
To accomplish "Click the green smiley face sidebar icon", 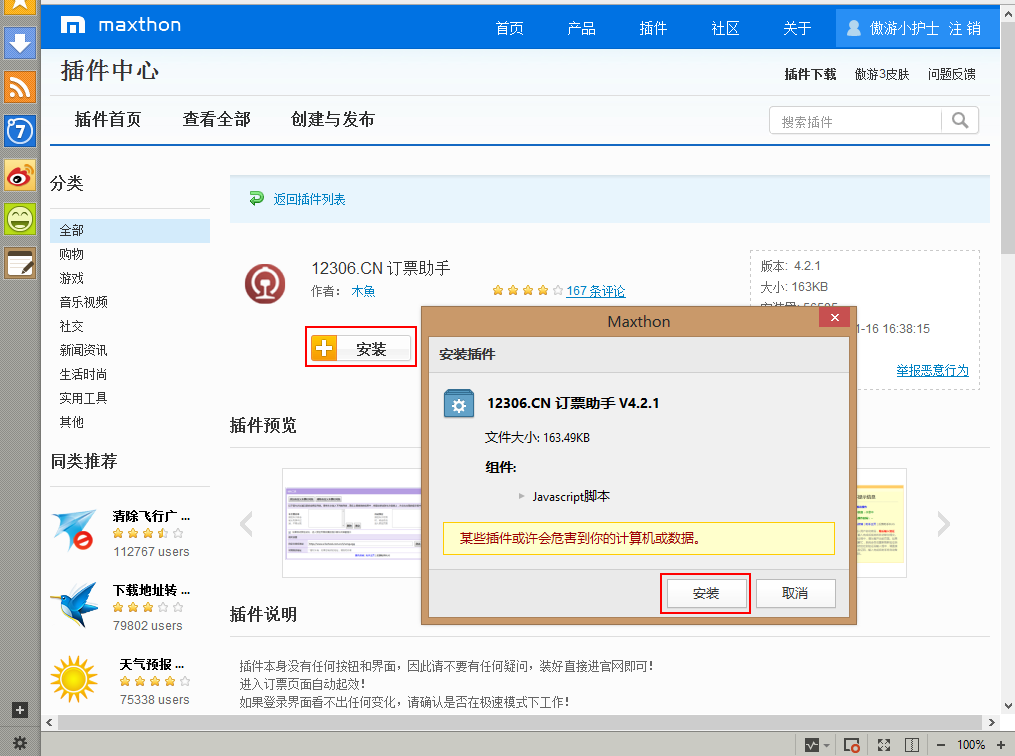I will pos(19,219).
